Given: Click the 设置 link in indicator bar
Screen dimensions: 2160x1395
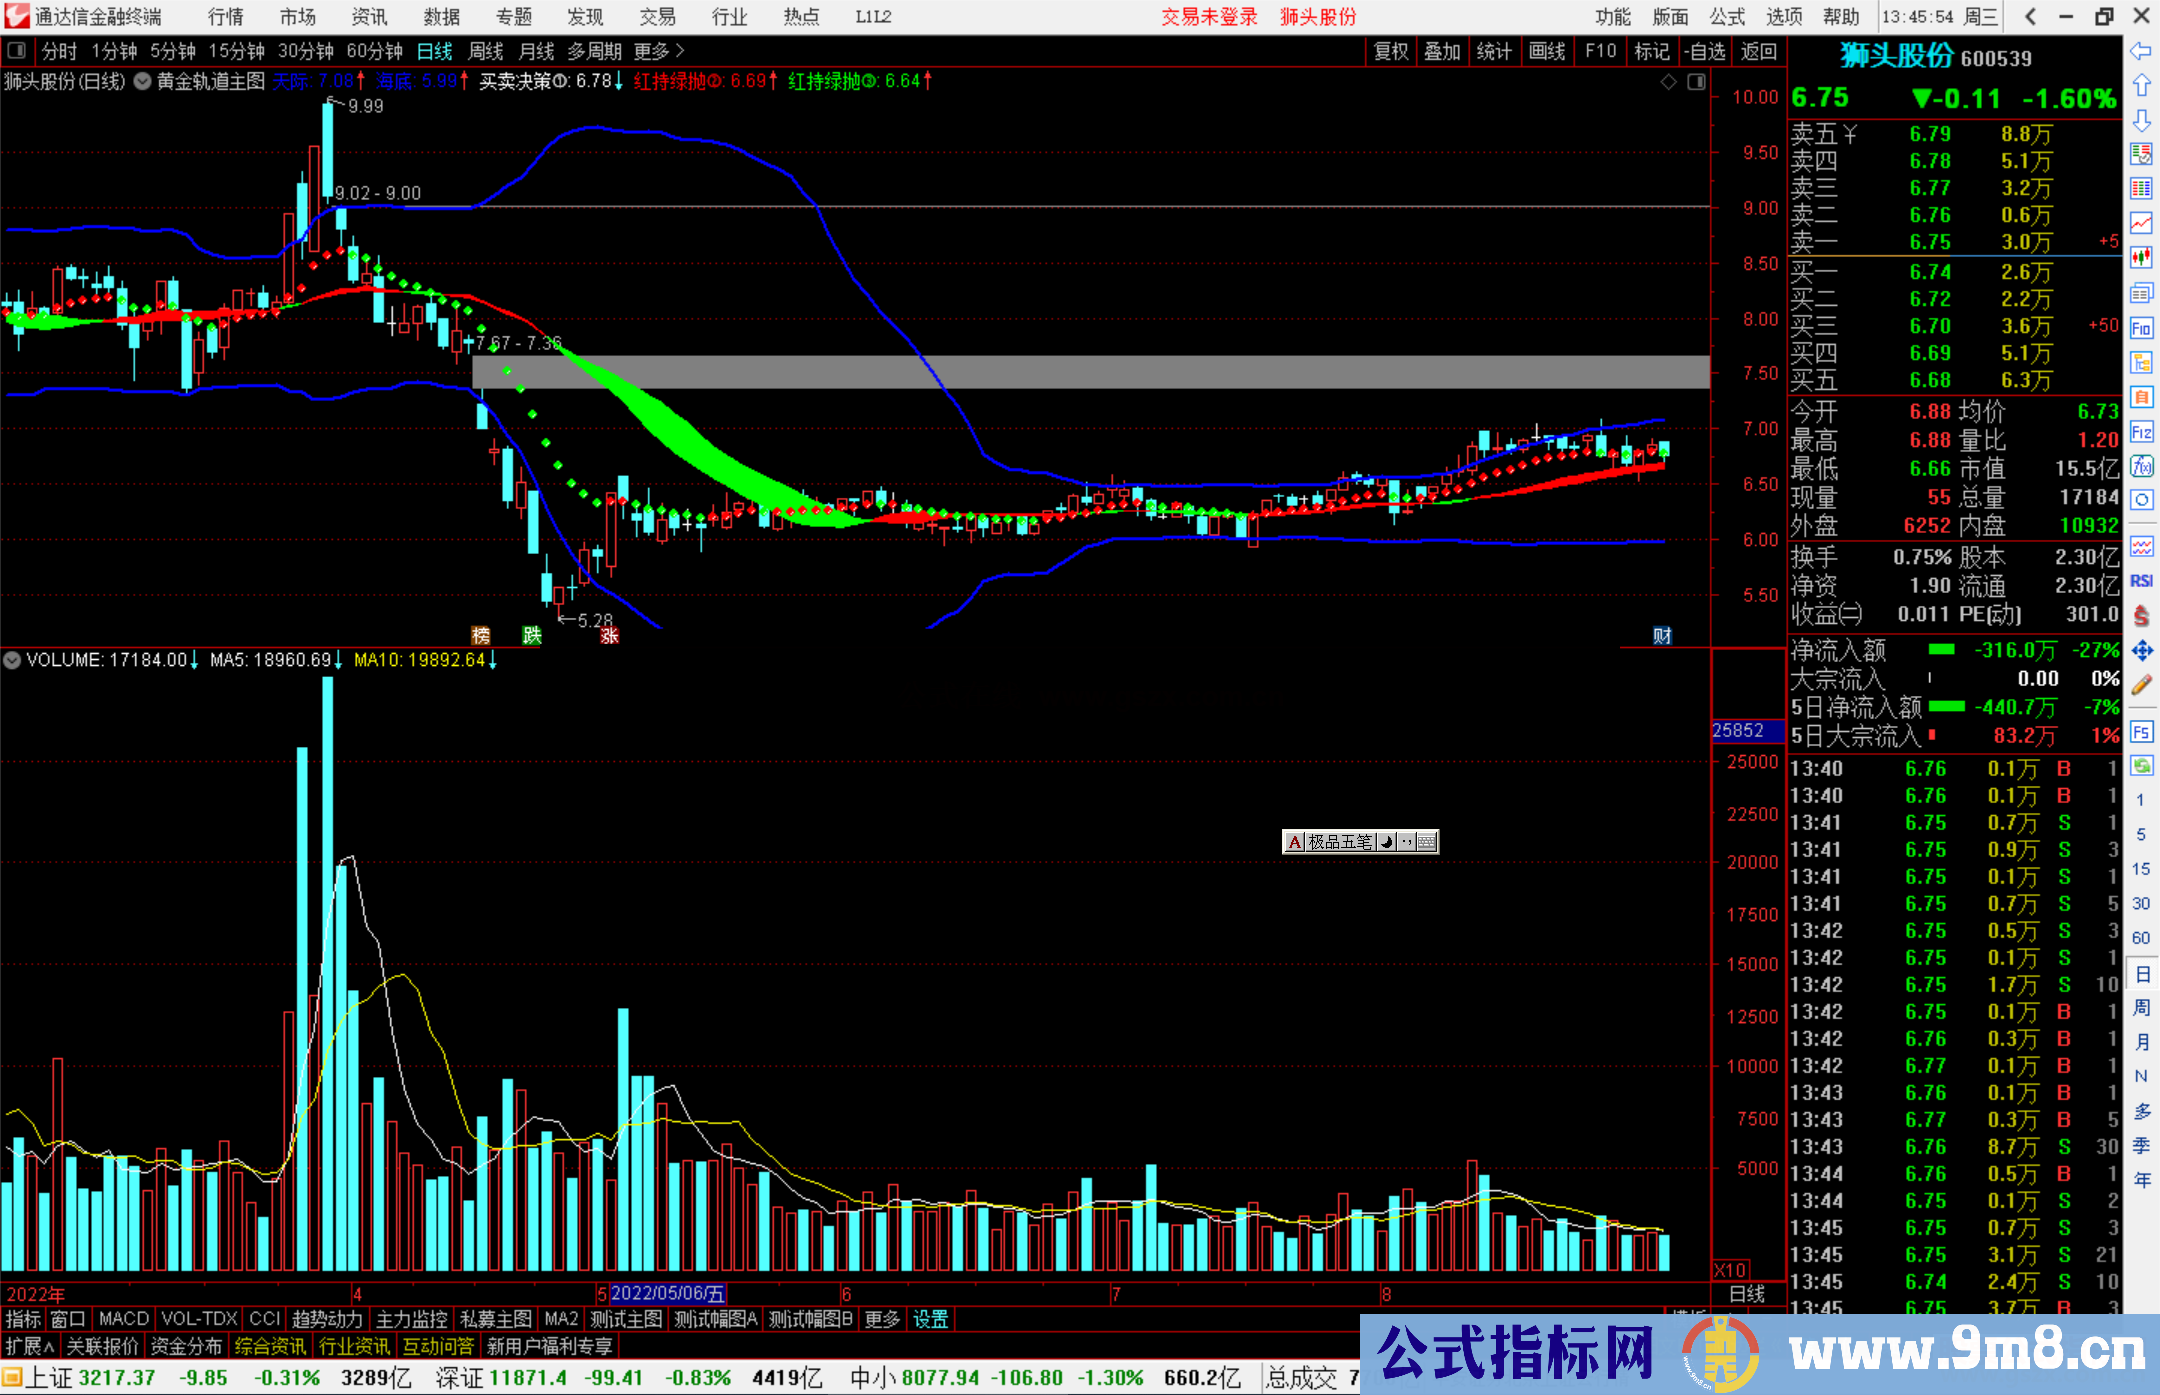Looking at the screenshot, I should coord(930,1319).
